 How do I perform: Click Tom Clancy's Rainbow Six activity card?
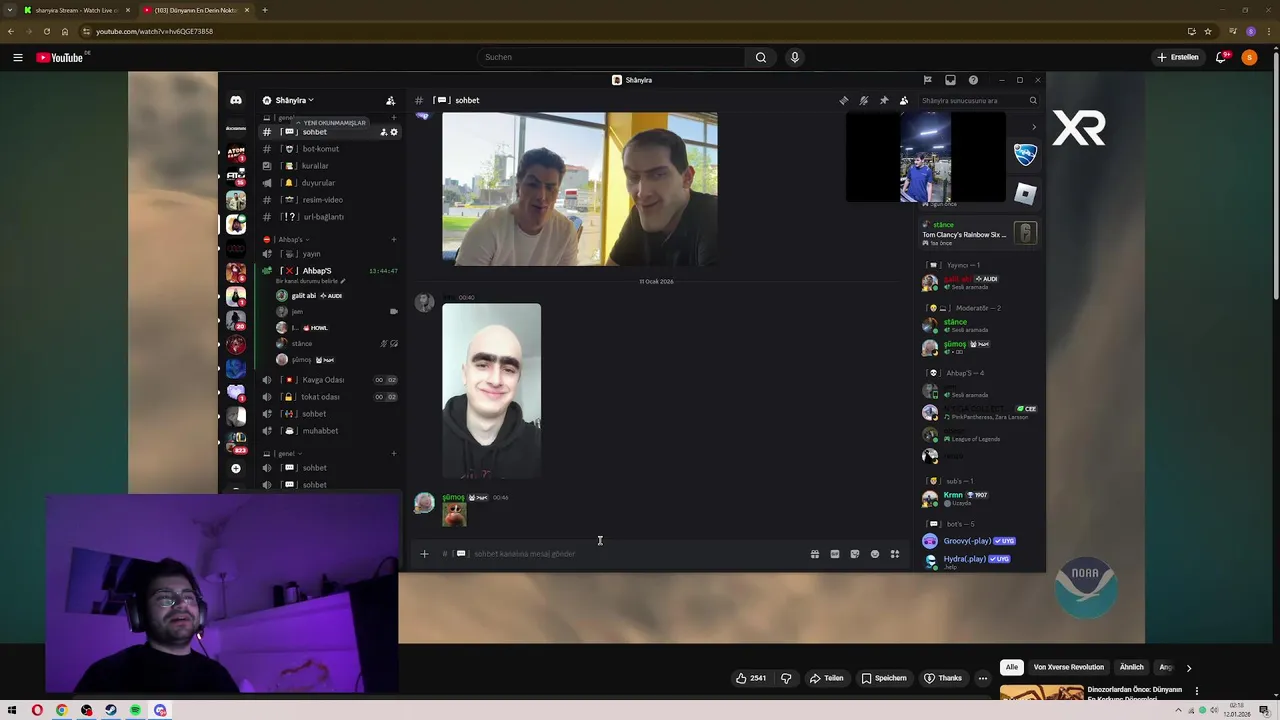click(x=980, y=234)
